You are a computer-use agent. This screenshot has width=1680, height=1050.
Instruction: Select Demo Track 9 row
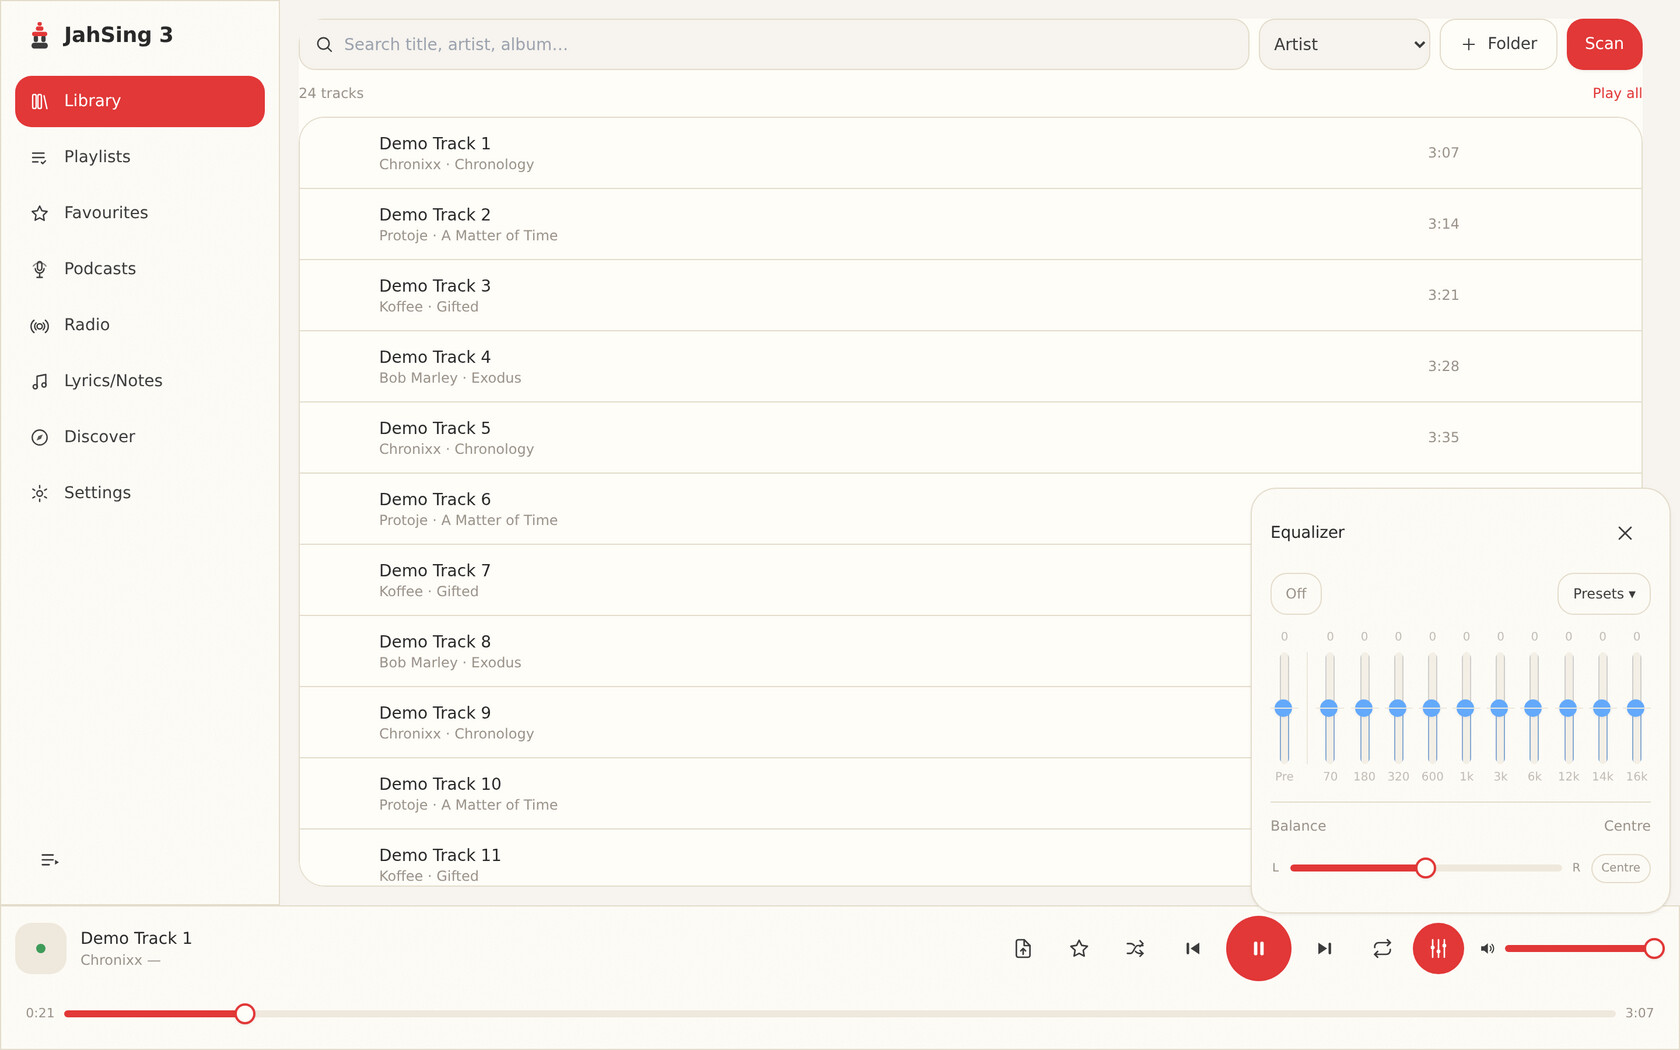tap(775, 723)
